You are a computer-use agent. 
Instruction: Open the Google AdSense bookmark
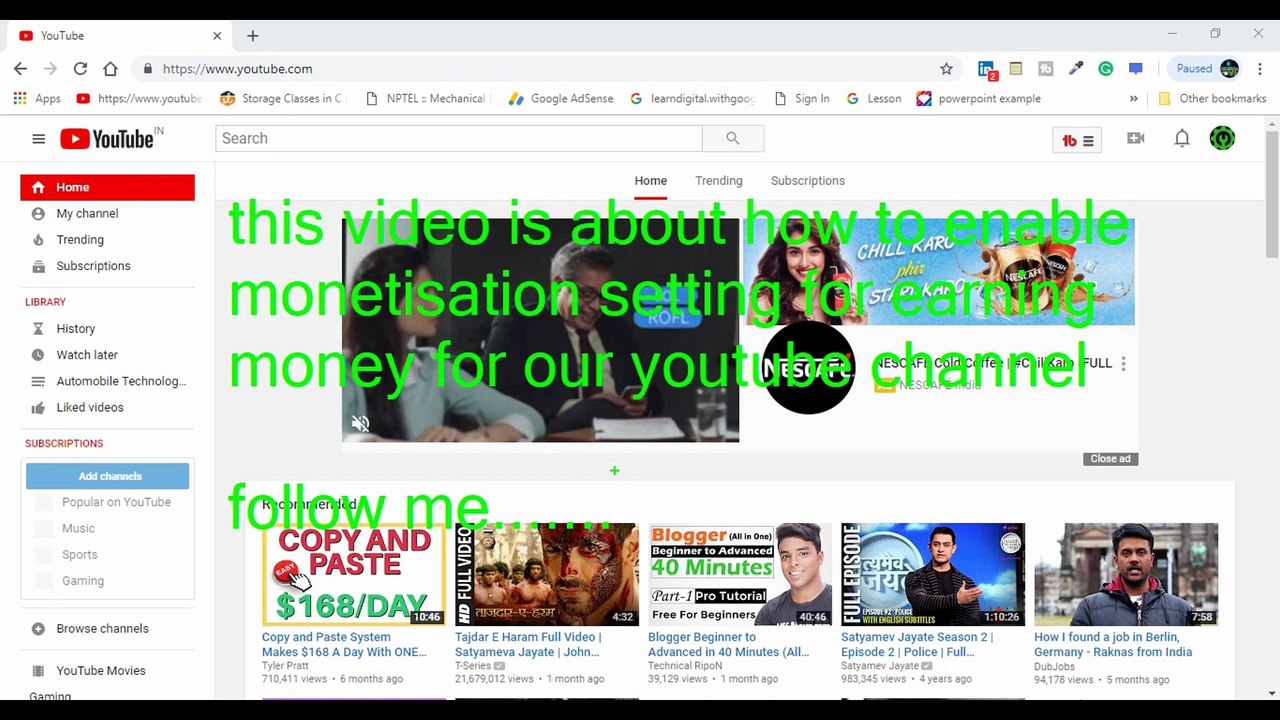[561, 99]
